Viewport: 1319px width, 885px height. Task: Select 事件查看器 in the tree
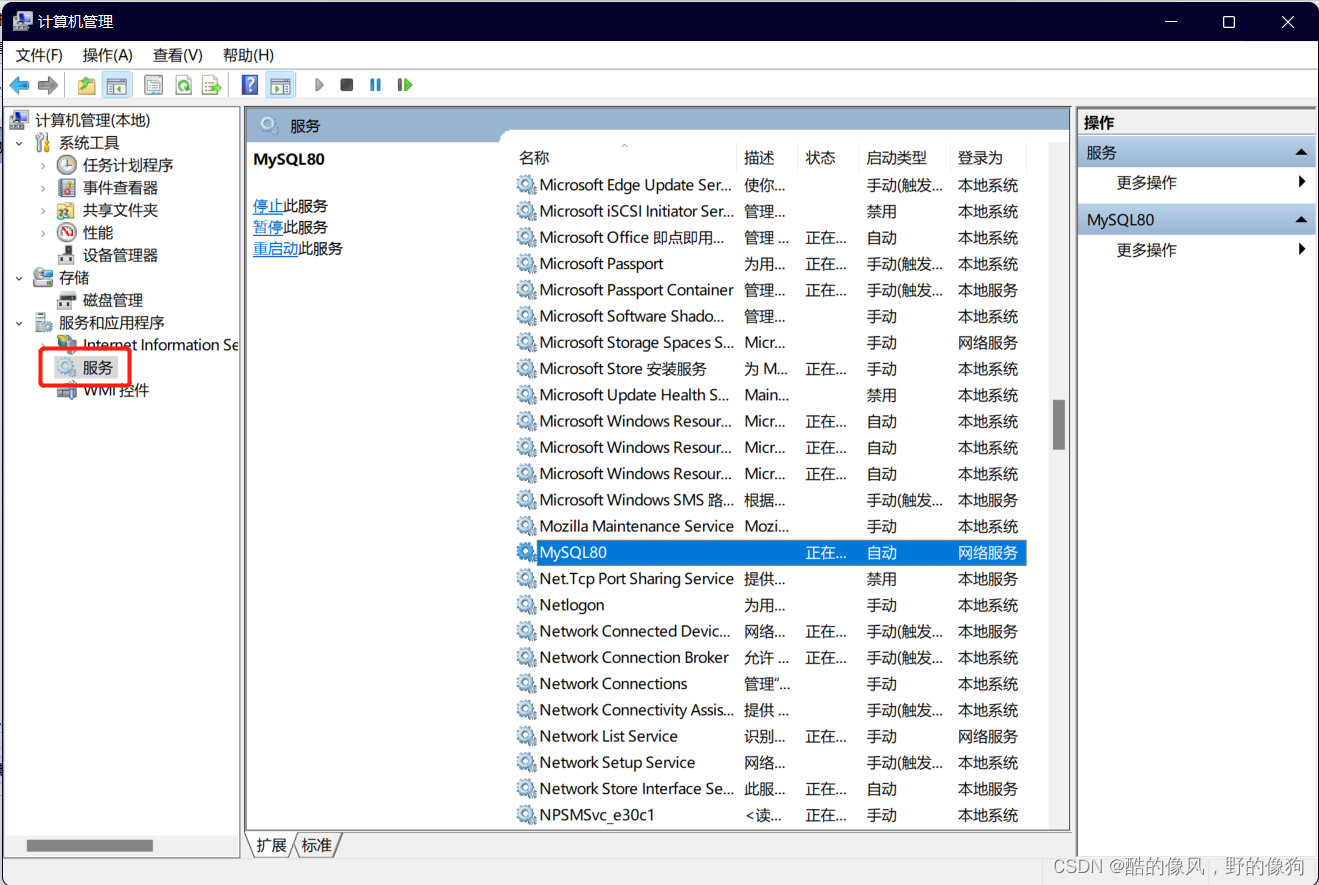coord(120,188)
